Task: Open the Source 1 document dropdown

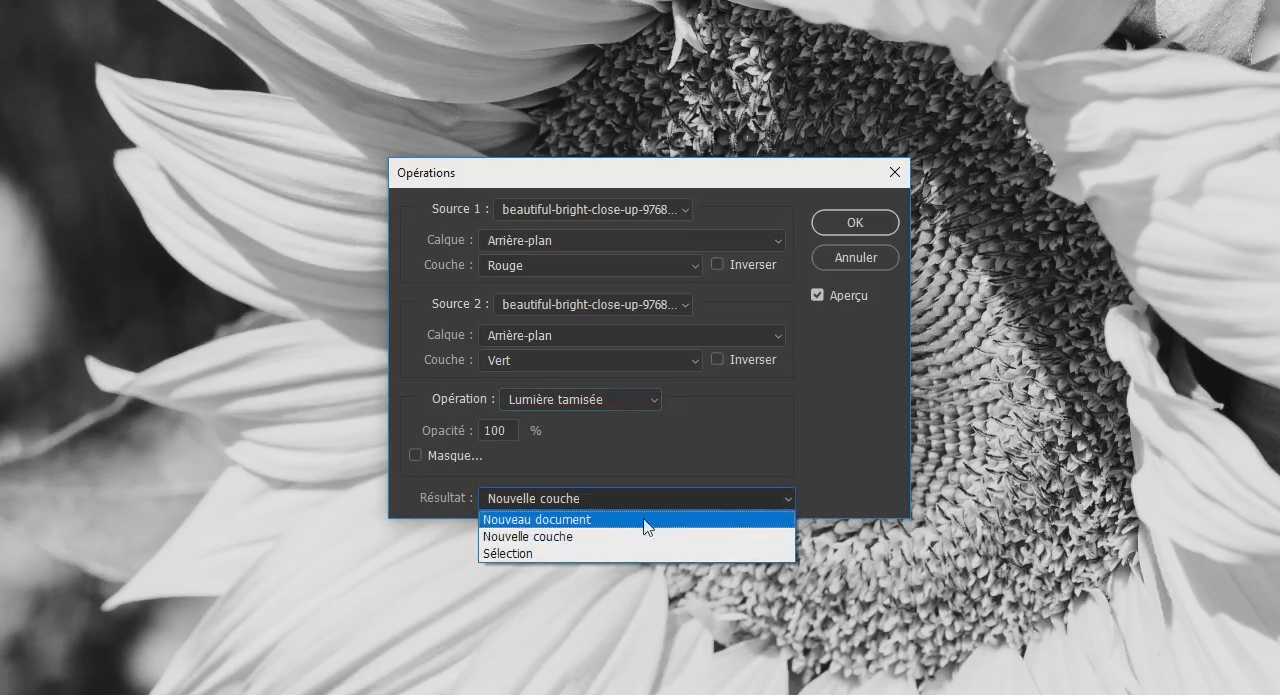Action: click(x=593, y=209)
